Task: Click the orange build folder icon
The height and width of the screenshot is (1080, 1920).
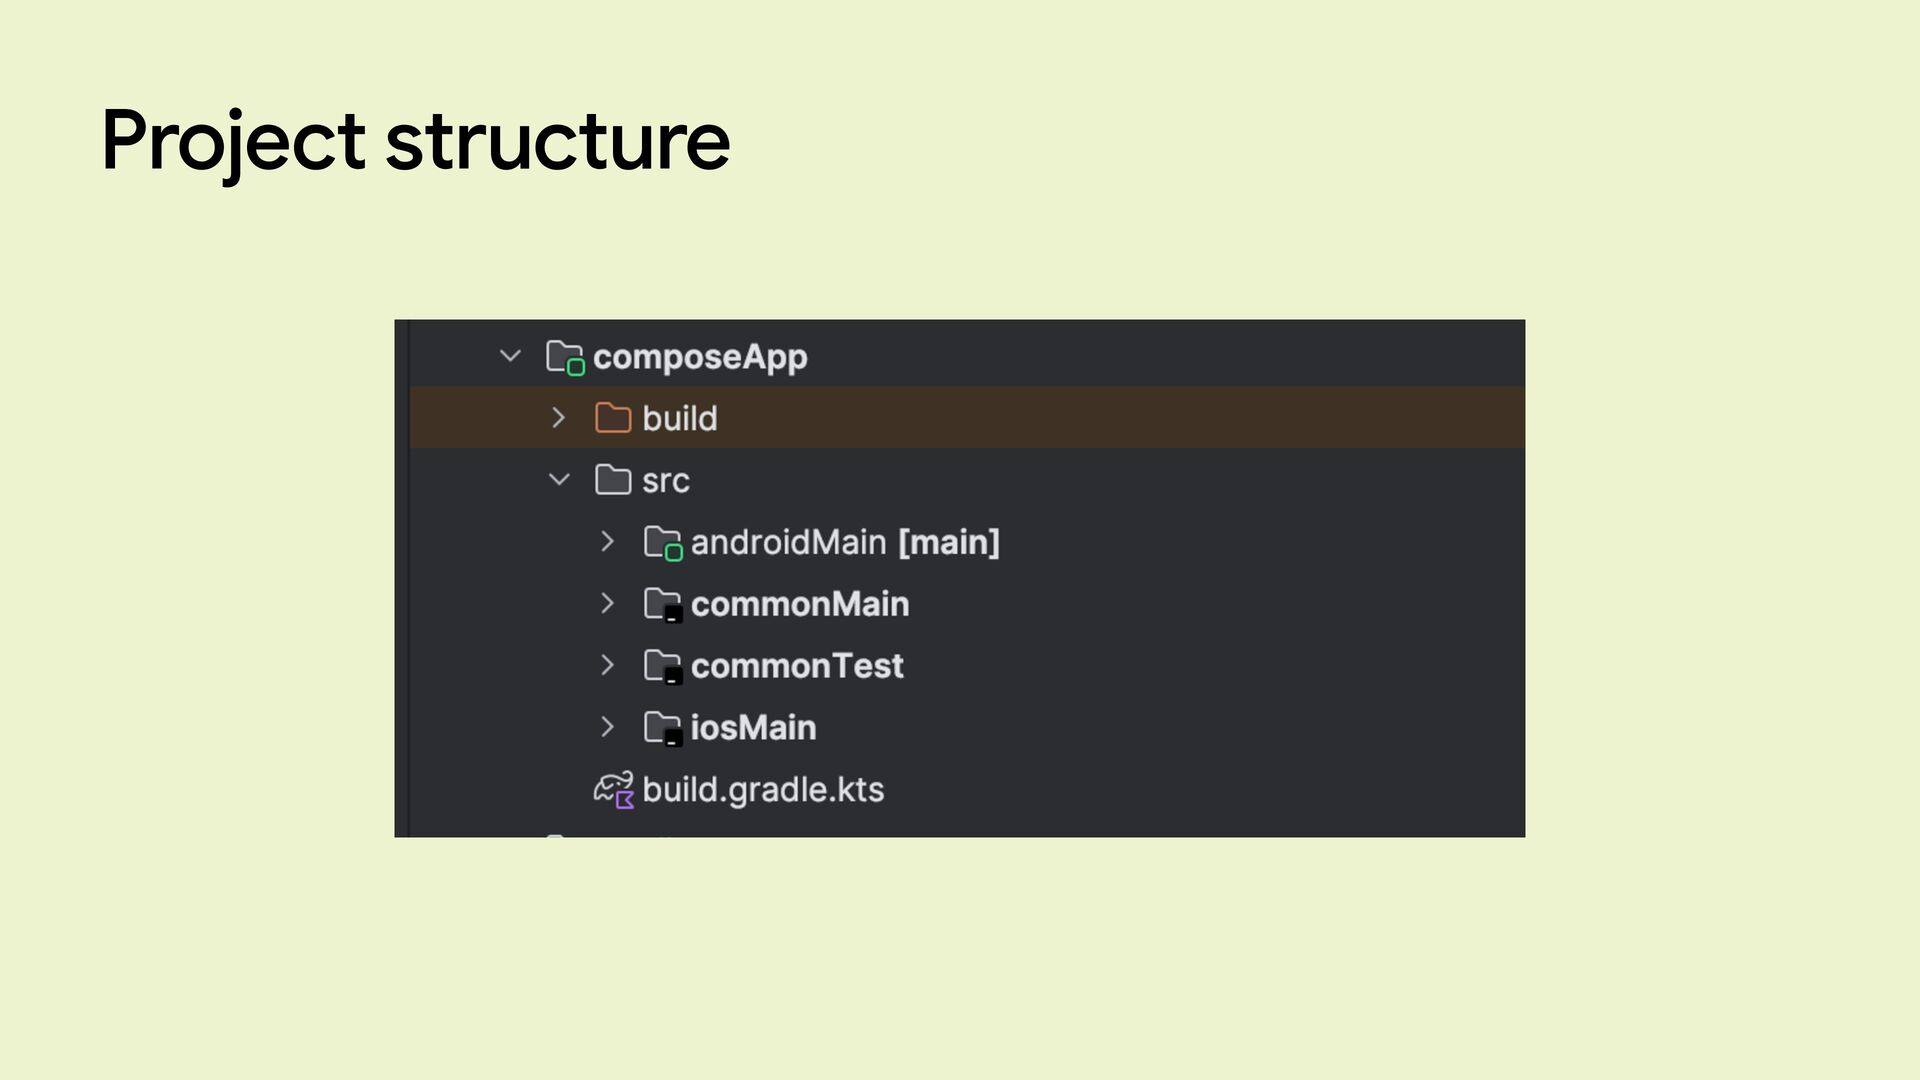Action: click(x=613, y=418)
